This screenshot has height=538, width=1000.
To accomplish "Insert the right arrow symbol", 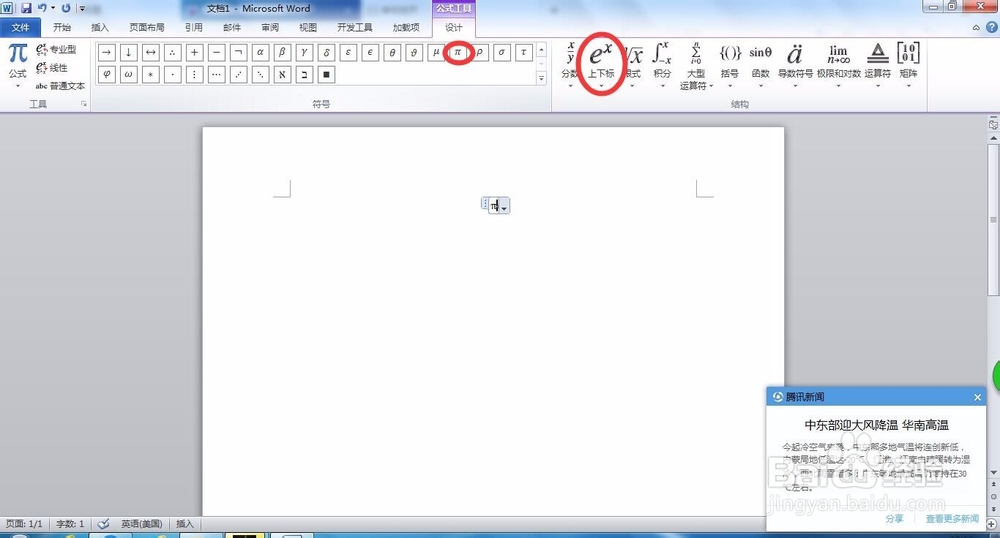I will point(107,53).
